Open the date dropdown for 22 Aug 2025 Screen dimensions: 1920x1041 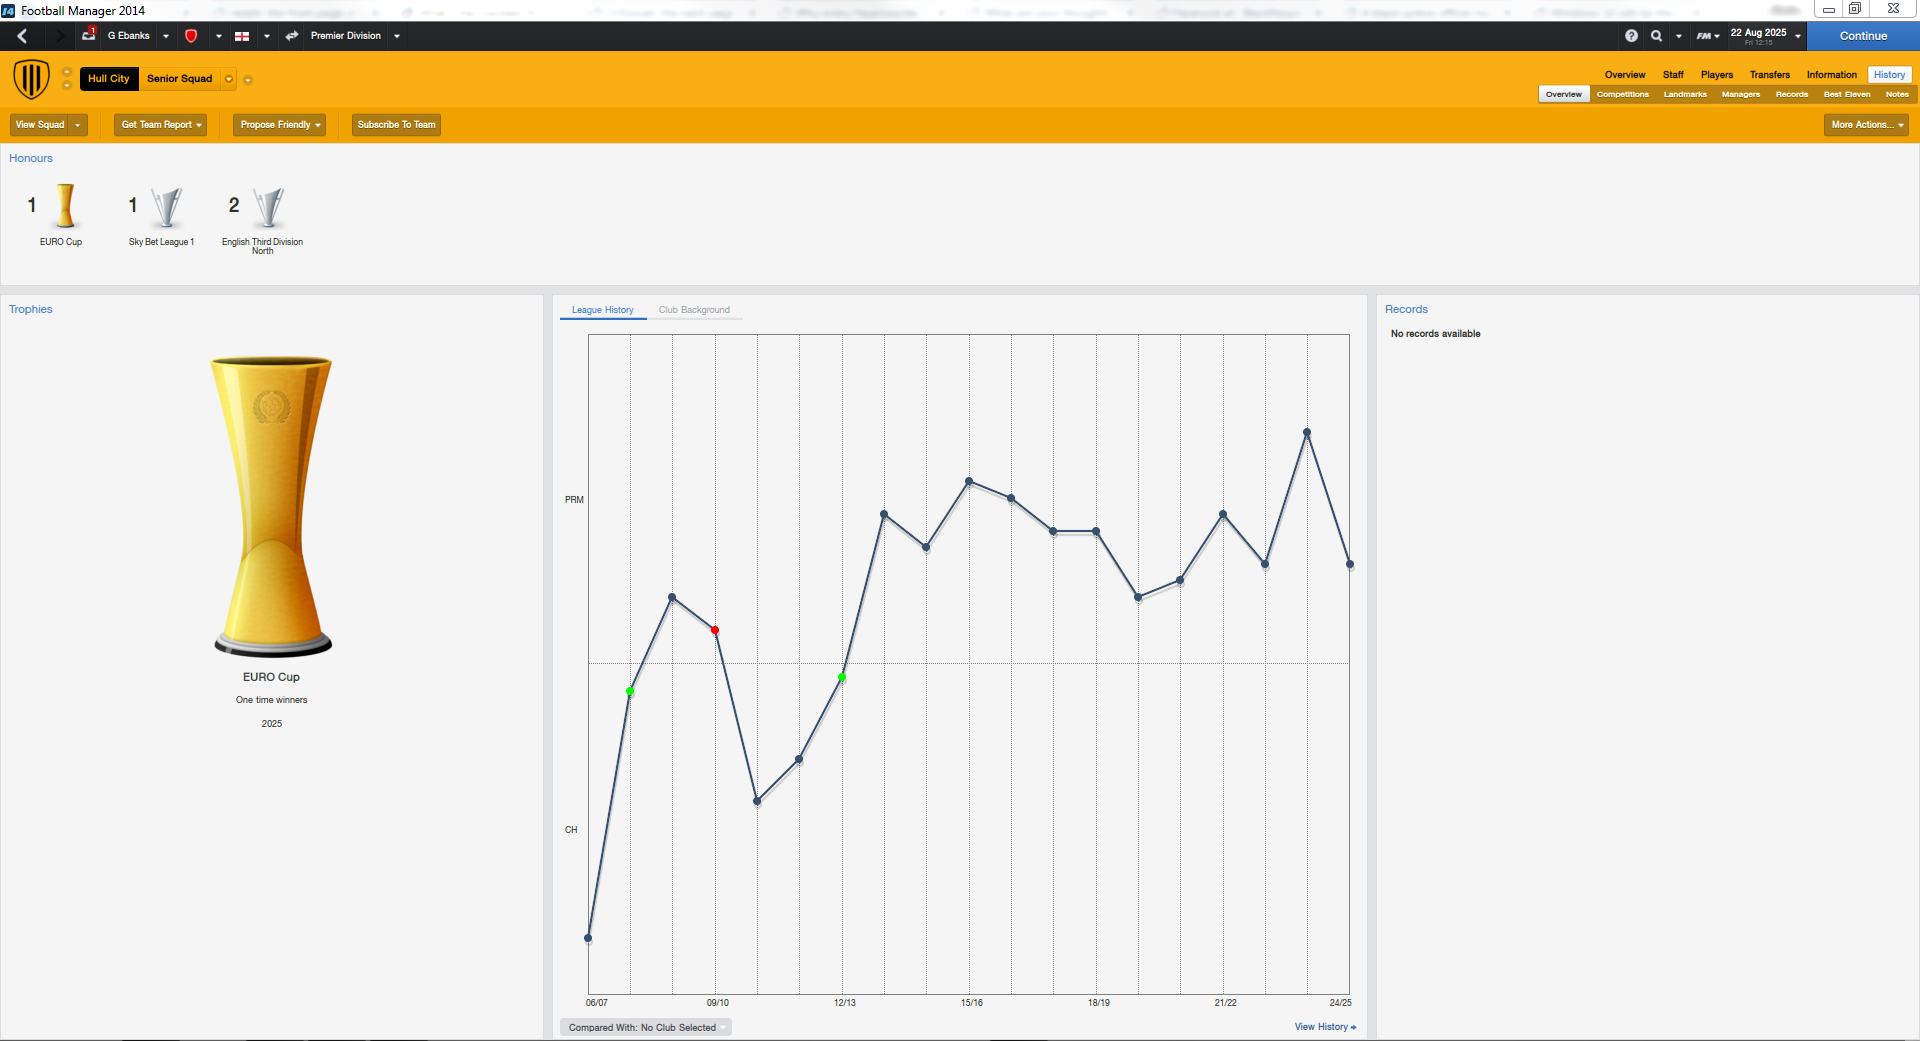pos(1798,36)
